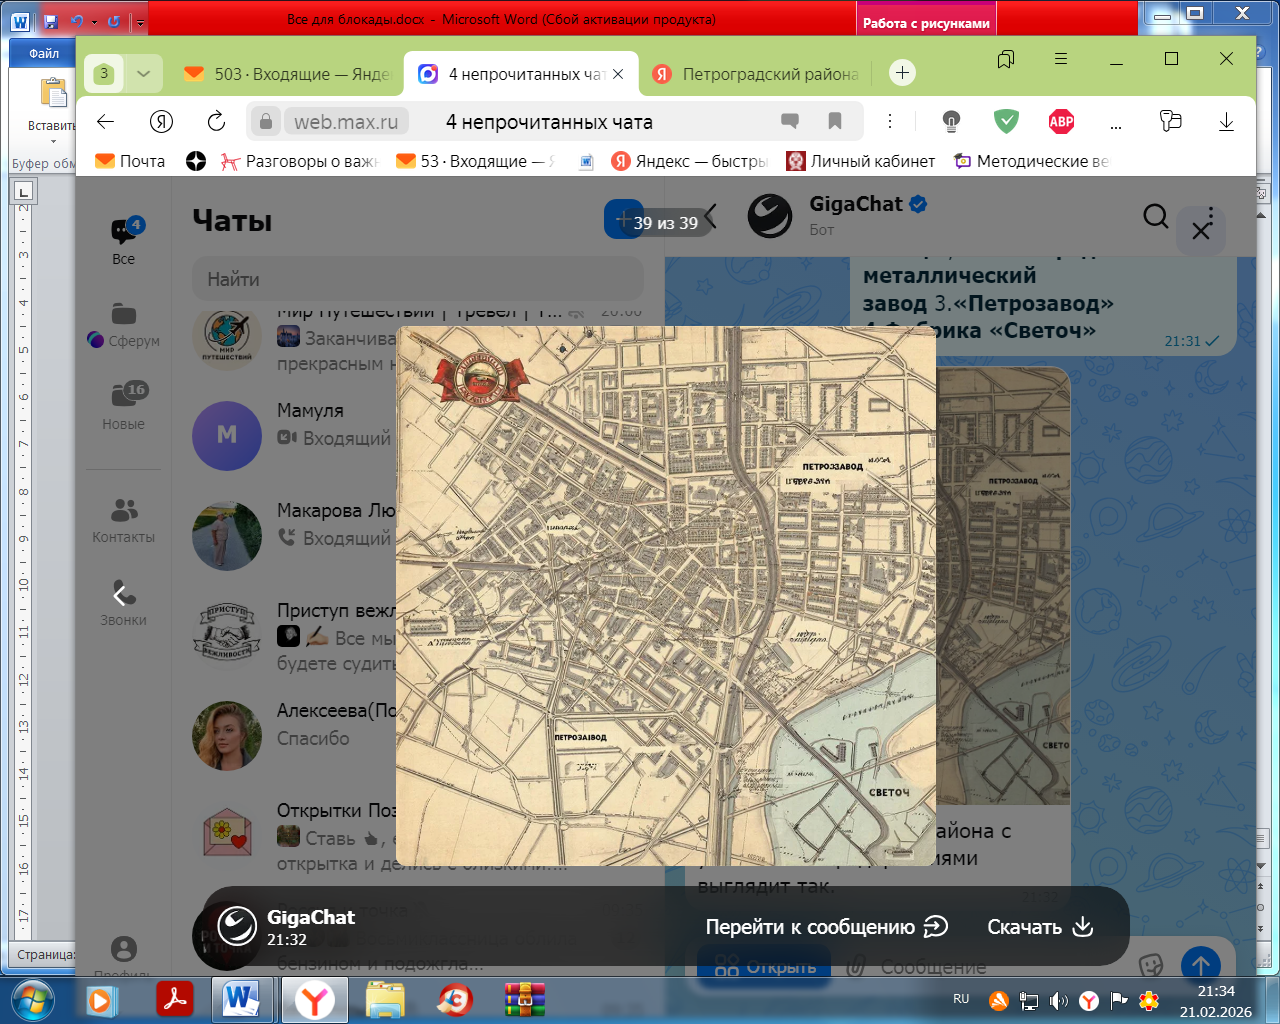Open the Открытки chat row
The width and height of the screenshot is (1280, 1024).
(x=418, y=836)
